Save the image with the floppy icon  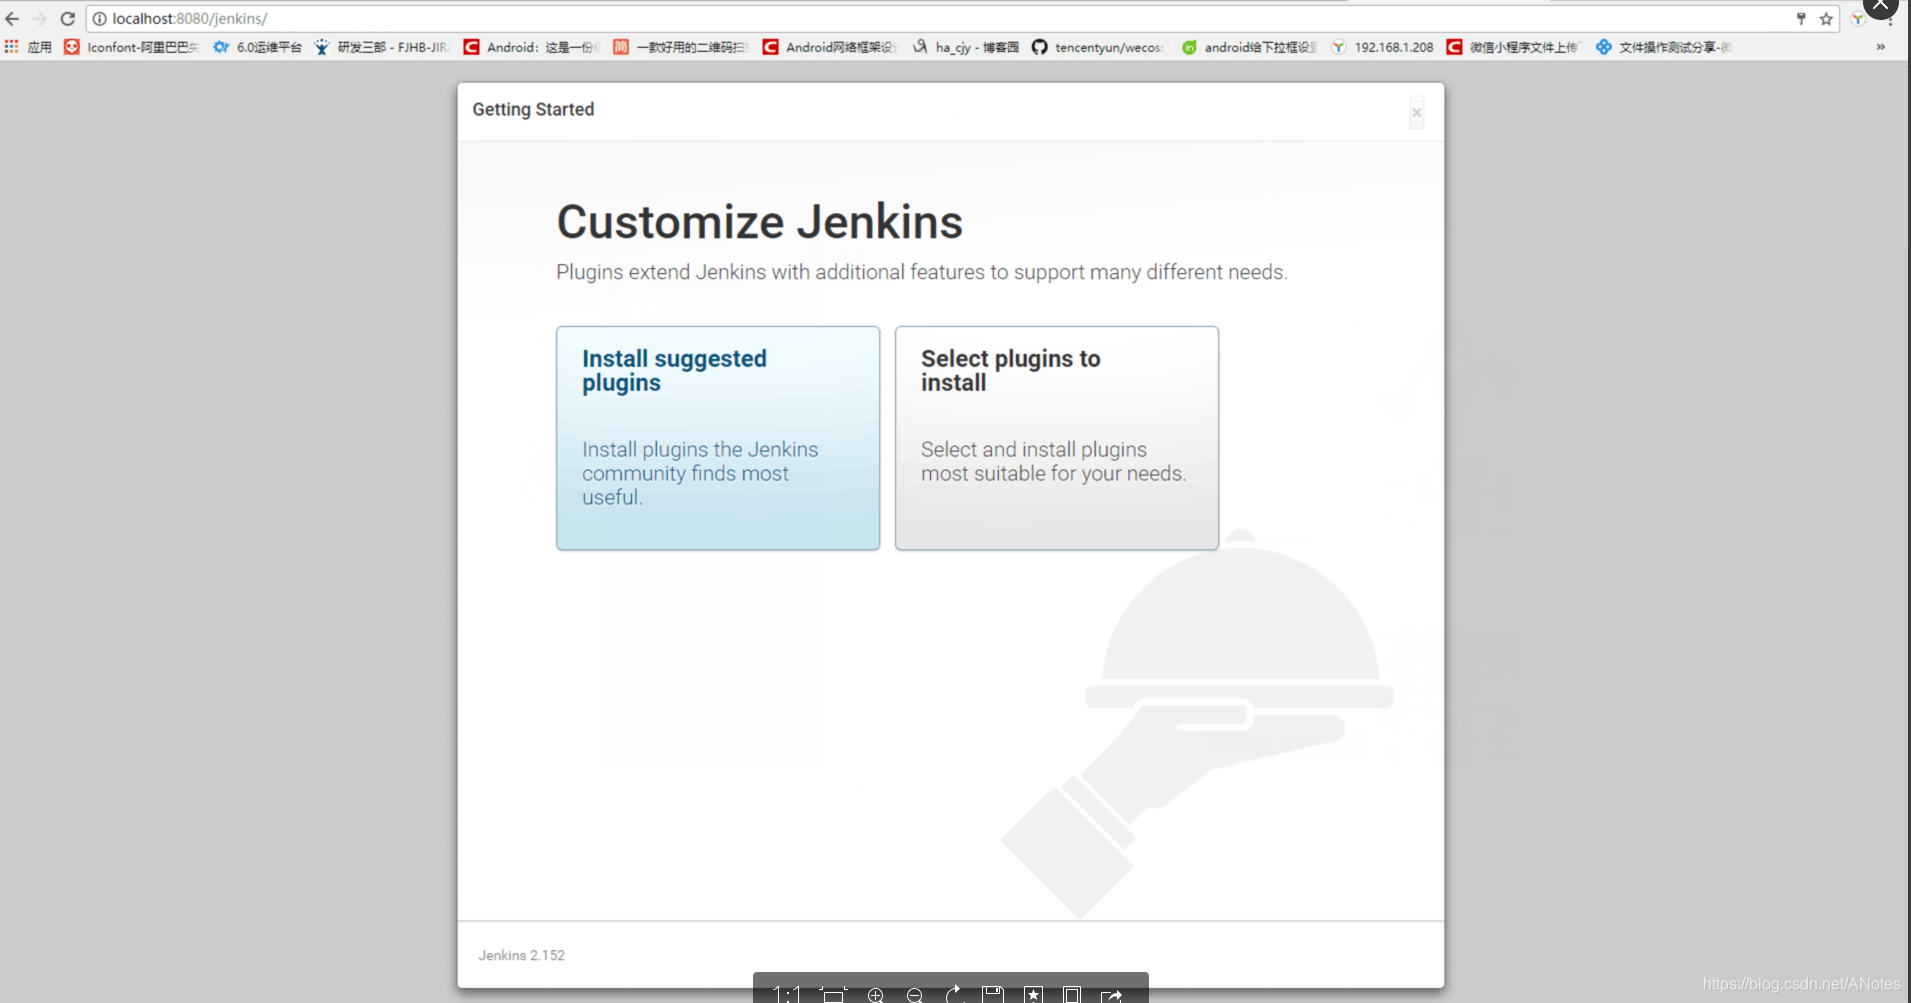[x=993, y=994]
